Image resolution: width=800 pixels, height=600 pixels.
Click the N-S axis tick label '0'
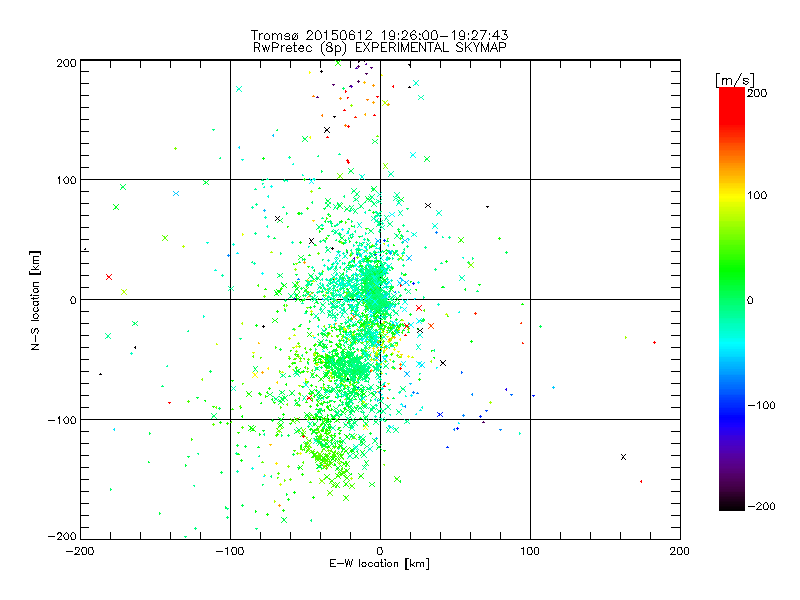point(73,300)
